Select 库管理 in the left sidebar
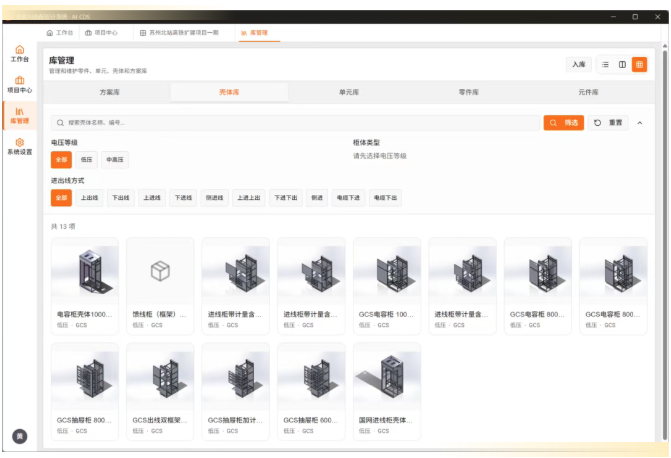Image resolution: width=671 pixels, height=458 pixels. (20, 116)
